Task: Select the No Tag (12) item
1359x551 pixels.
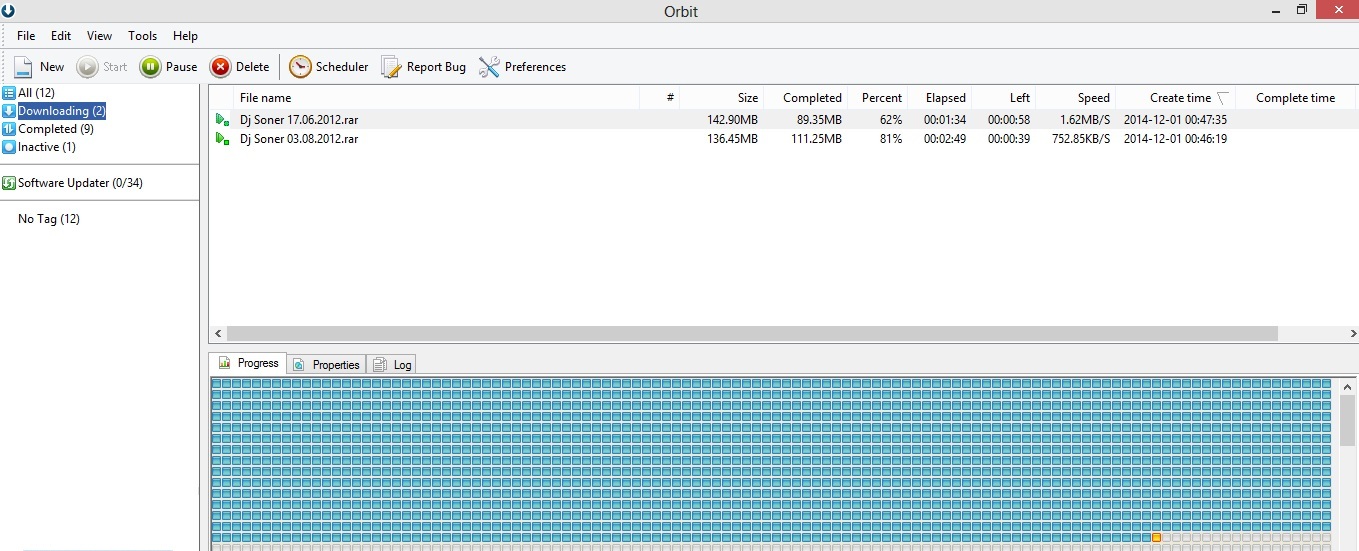Action: point(49,219)
